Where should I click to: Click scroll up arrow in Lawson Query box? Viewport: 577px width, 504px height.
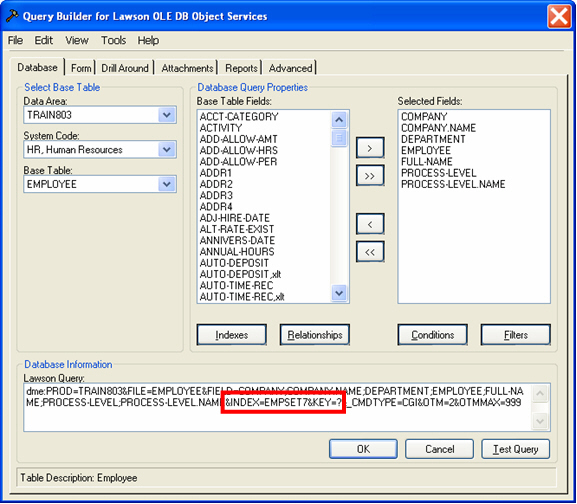tap(540, 394)
